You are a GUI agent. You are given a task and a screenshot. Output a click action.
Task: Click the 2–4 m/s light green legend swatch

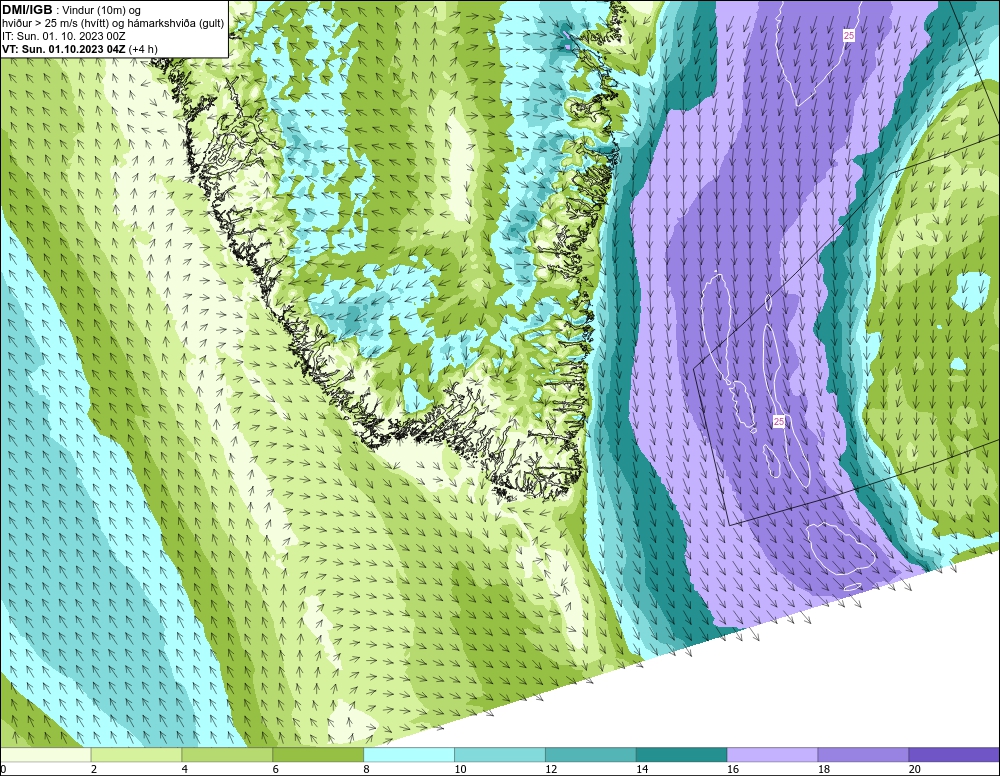point(136,755)
